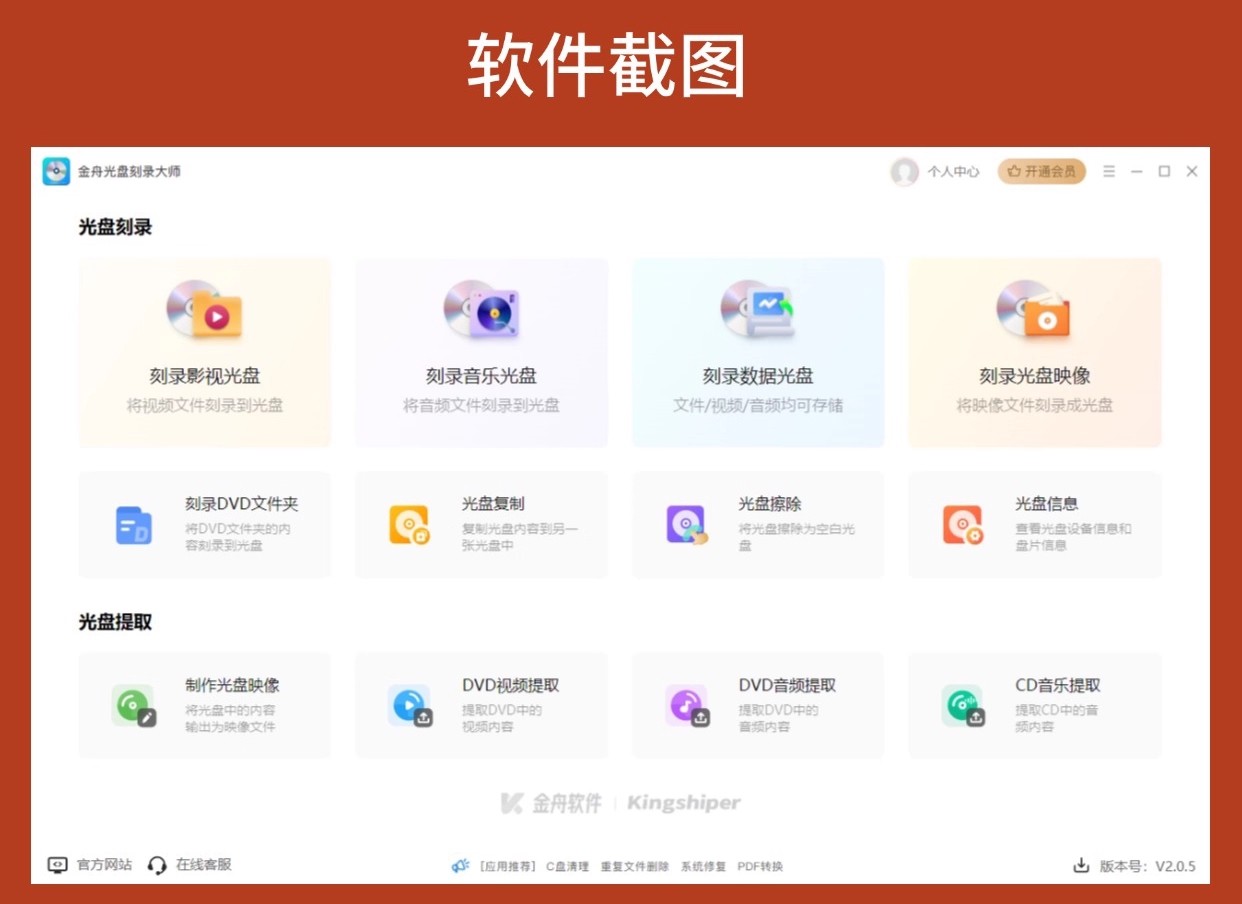The image size is (1242, 904).
Task: Click 将音频文件刻录到光盘 description
Action: [481, 405]
